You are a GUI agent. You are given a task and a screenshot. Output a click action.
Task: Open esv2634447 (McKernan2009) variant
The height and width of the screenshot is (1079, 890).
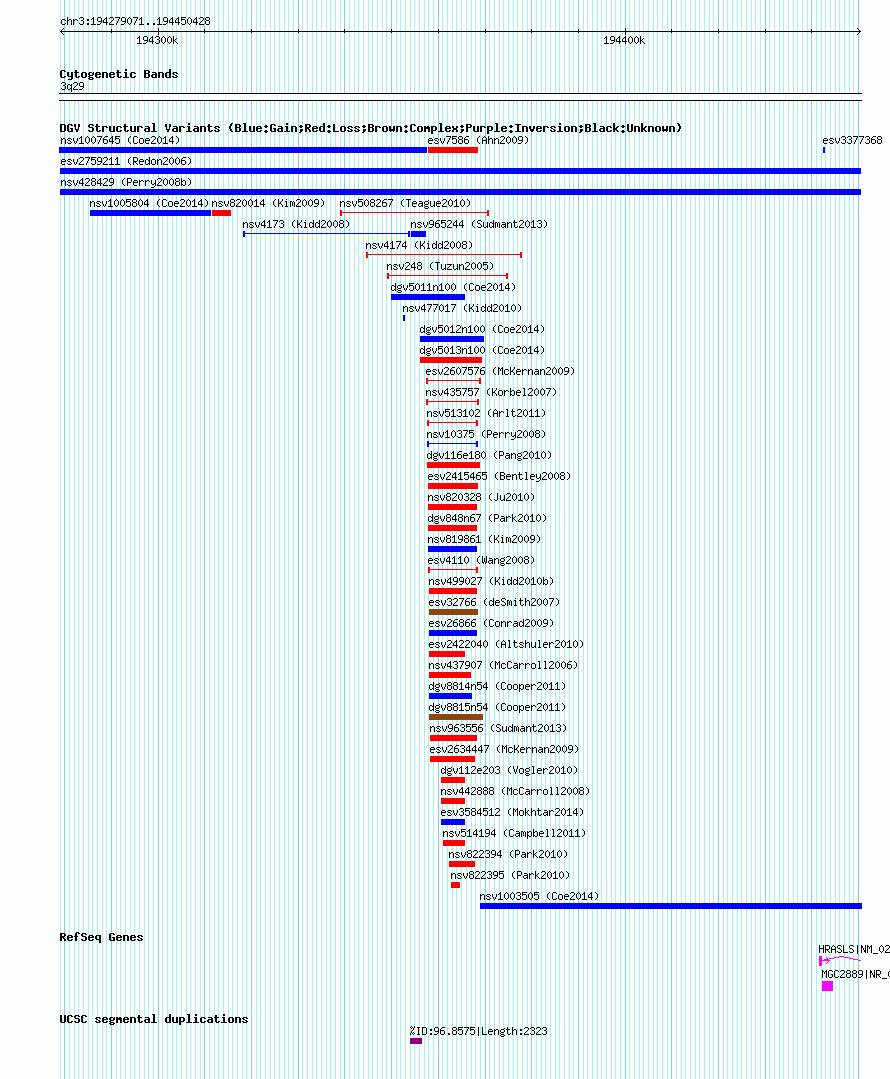pos(505,749)
